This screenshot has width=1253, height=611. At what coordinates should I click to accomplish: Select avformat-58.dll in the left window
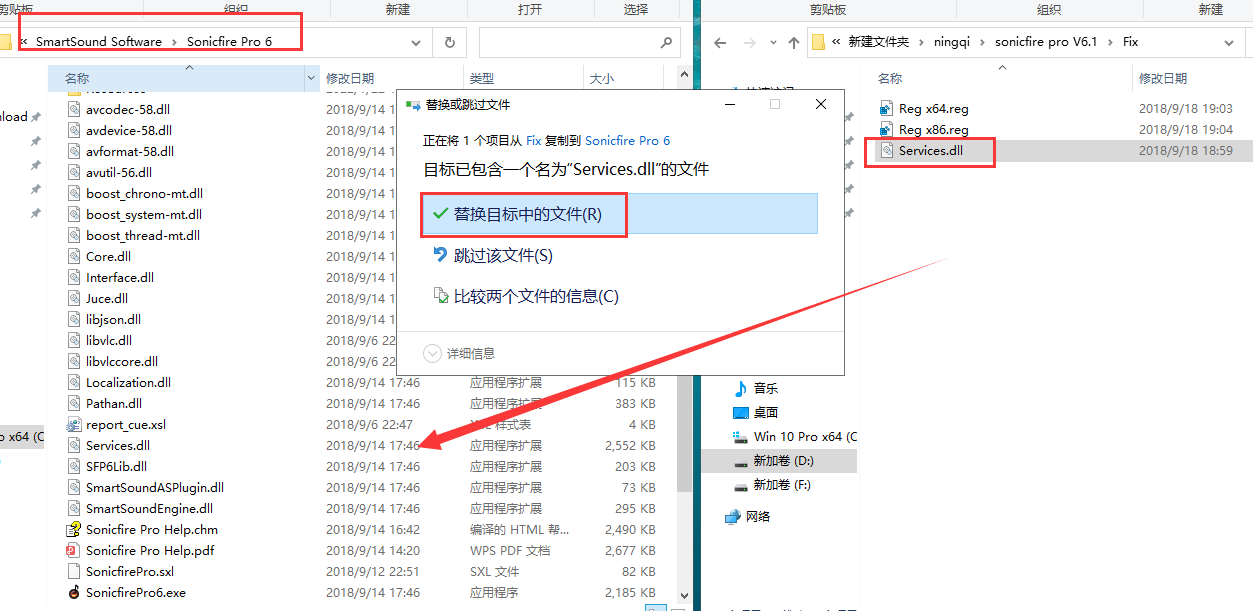130,151
